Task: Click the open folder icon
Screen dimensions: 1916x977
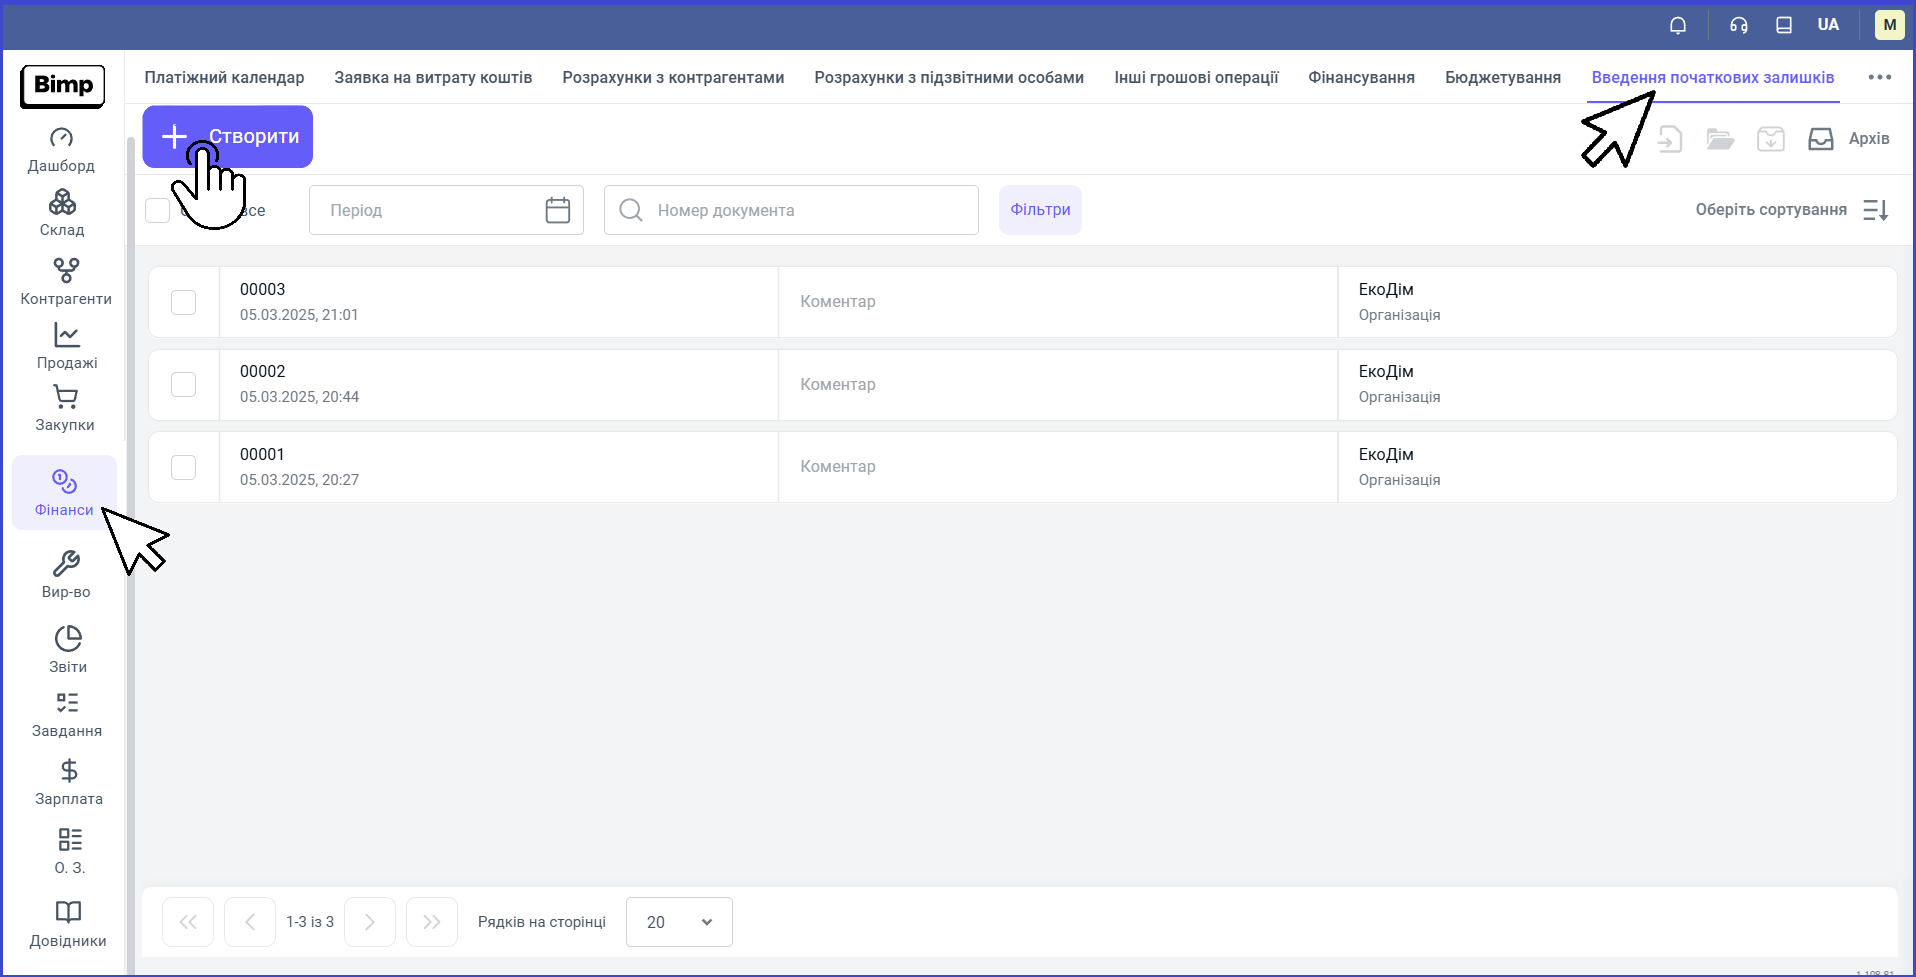Action: 1720,139
